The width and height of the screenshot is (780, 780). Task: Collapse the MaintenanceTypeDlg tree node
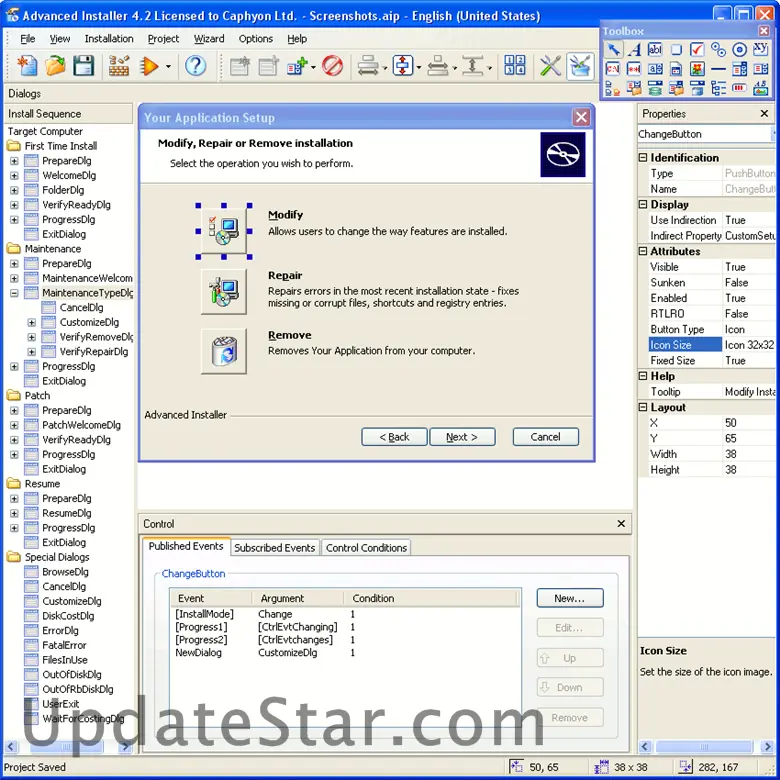pyautogui.click(x=14, y=293)
